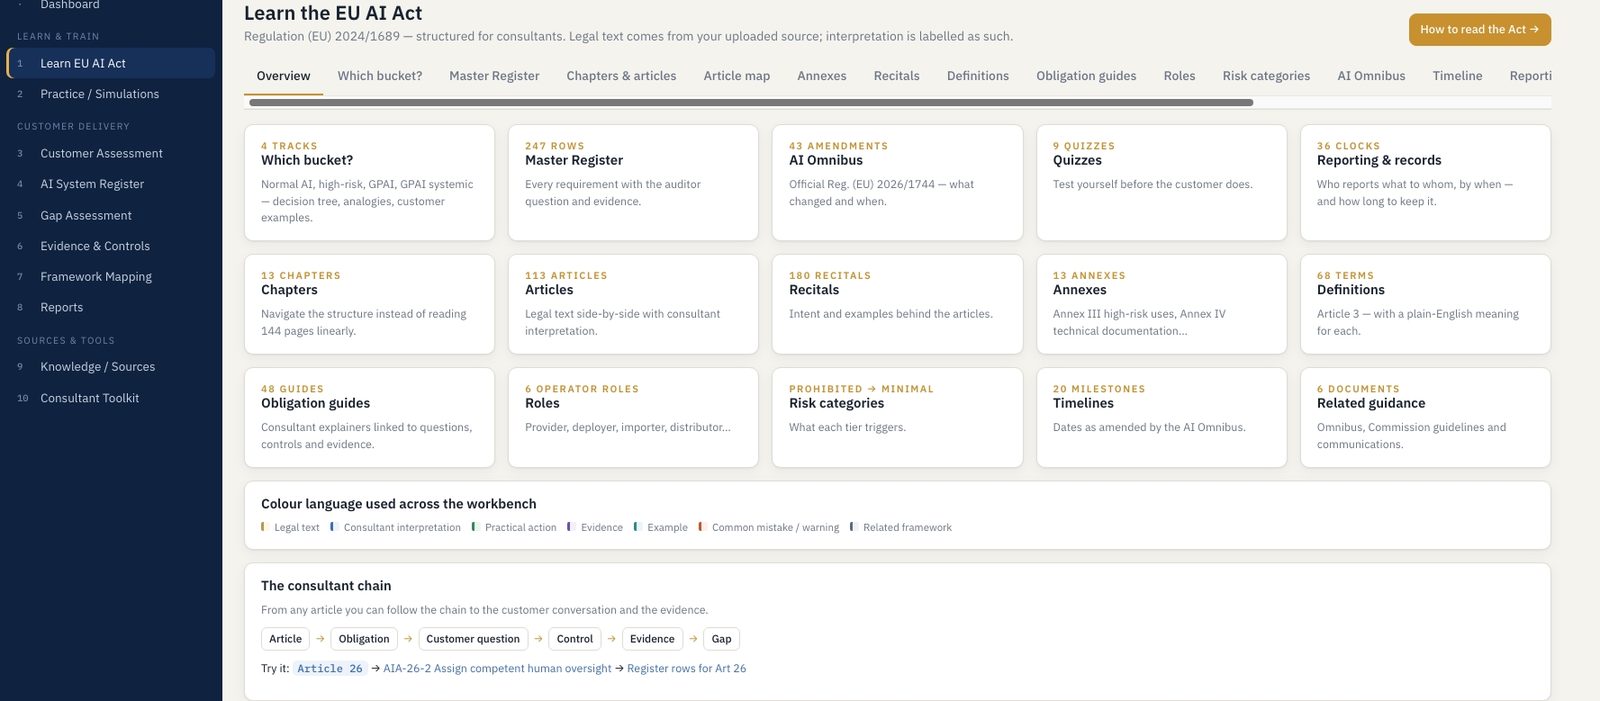Open the Quizzes card
Viewport: 1600px width, 701px height.
(1161, 182)
